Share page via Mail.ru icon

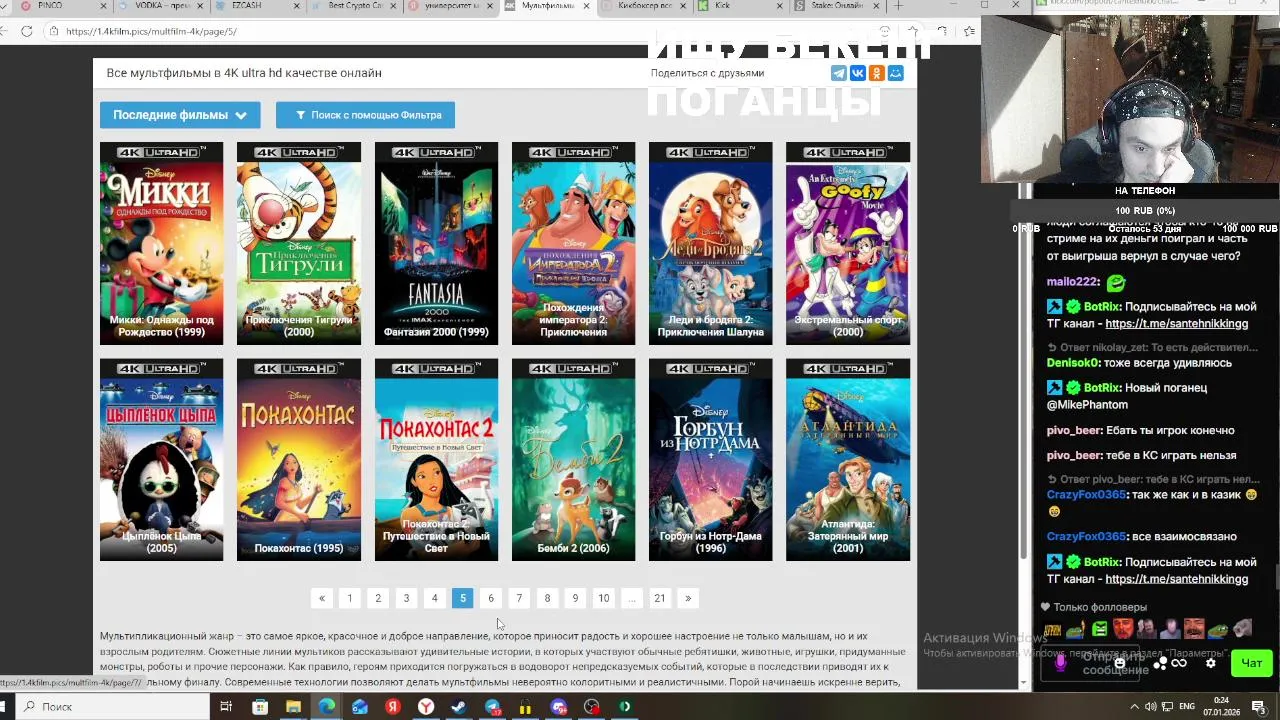pyautogui.click(x=896, y=73)
